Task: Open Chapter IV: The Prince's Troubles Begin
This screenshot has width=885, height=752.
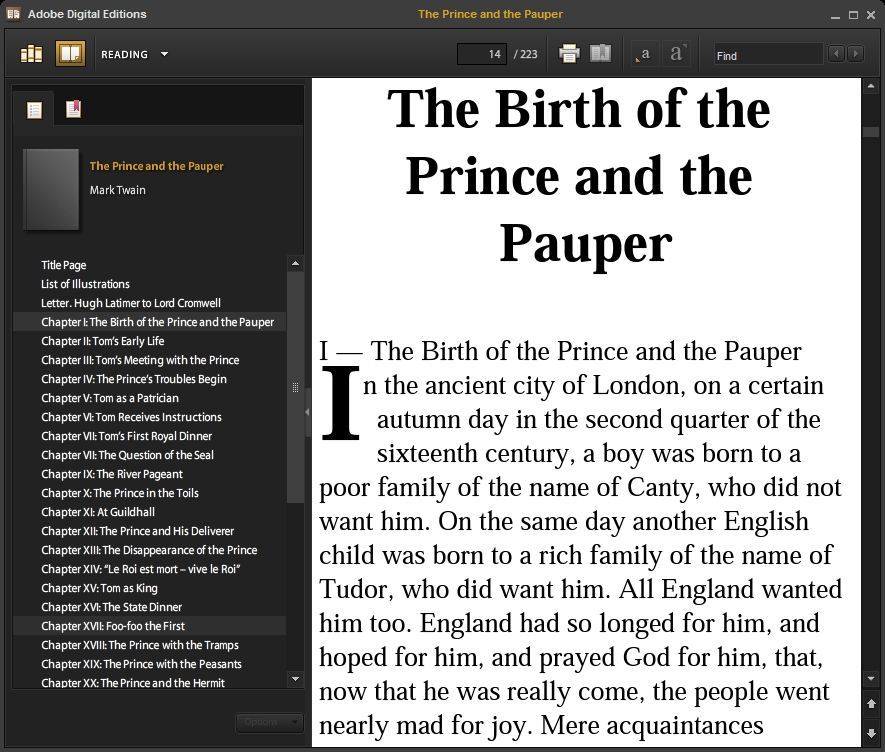Action: pos(134,379)
